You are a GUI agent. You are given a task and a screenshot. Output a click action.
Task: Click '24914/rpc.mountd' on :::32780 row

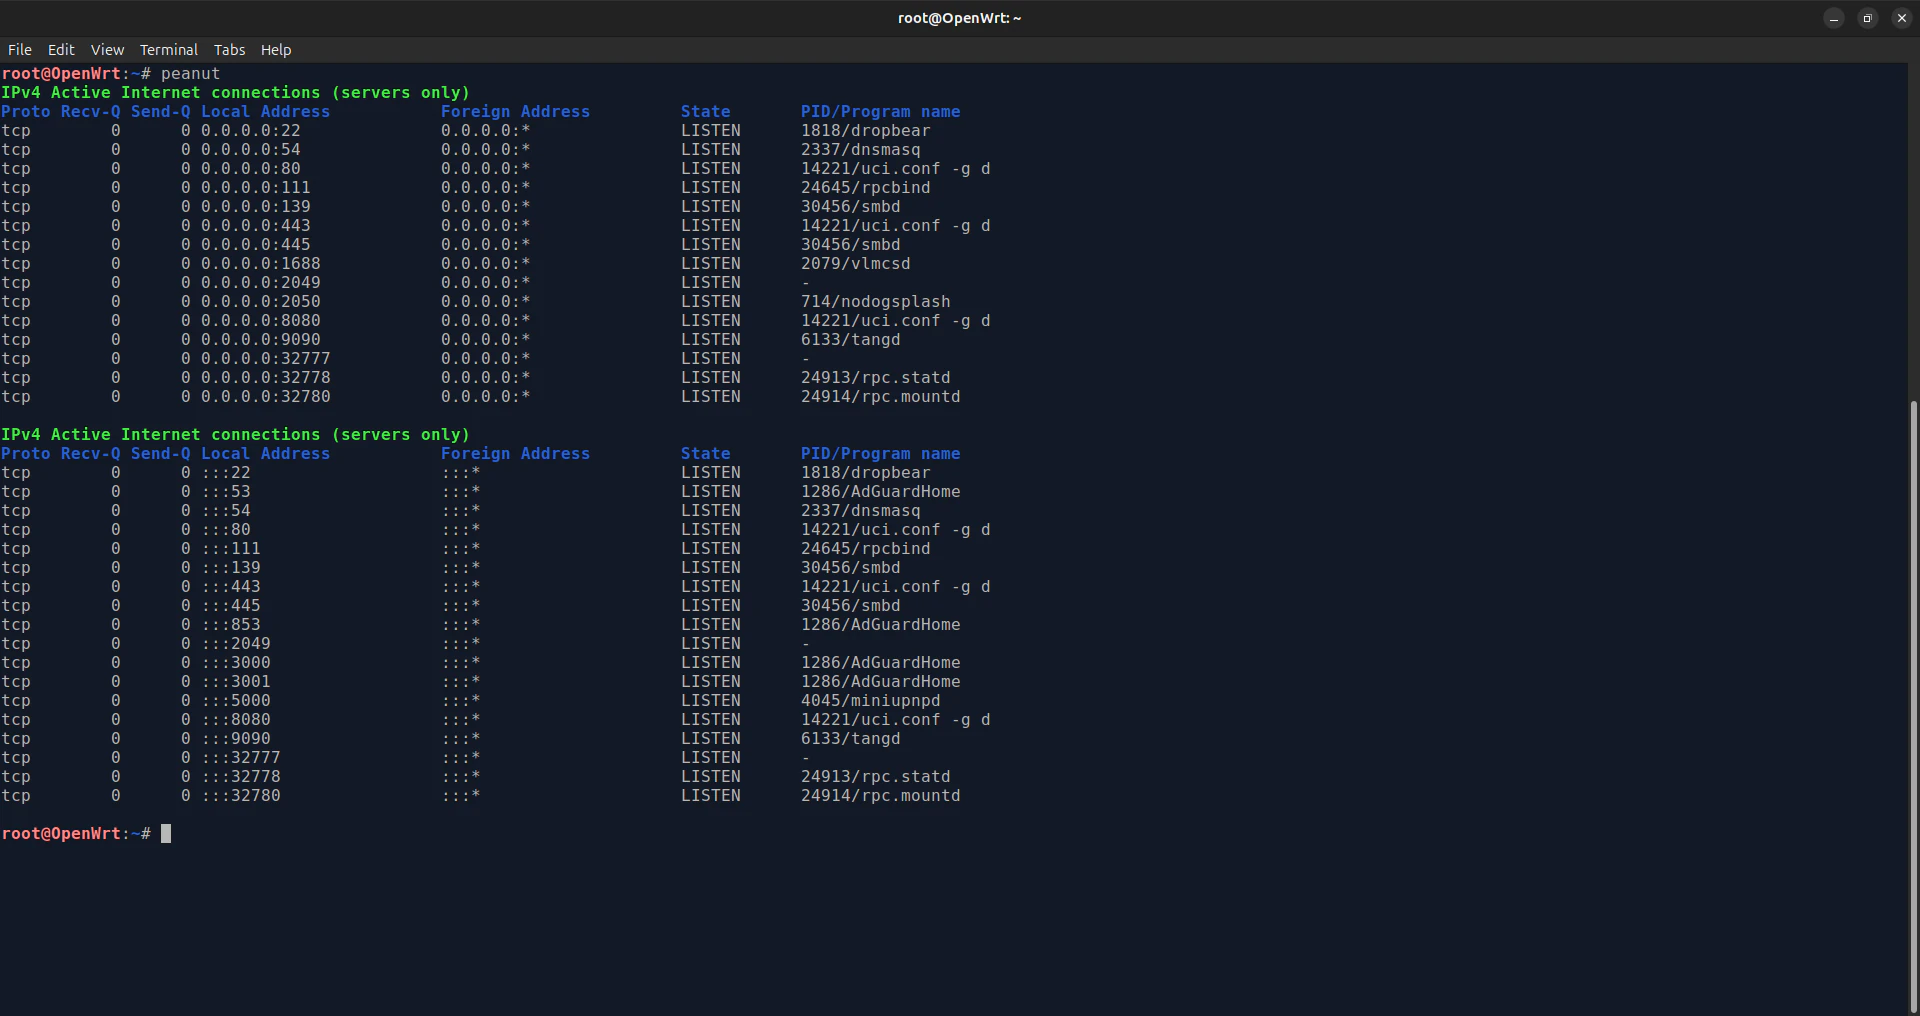pos(881,796)
